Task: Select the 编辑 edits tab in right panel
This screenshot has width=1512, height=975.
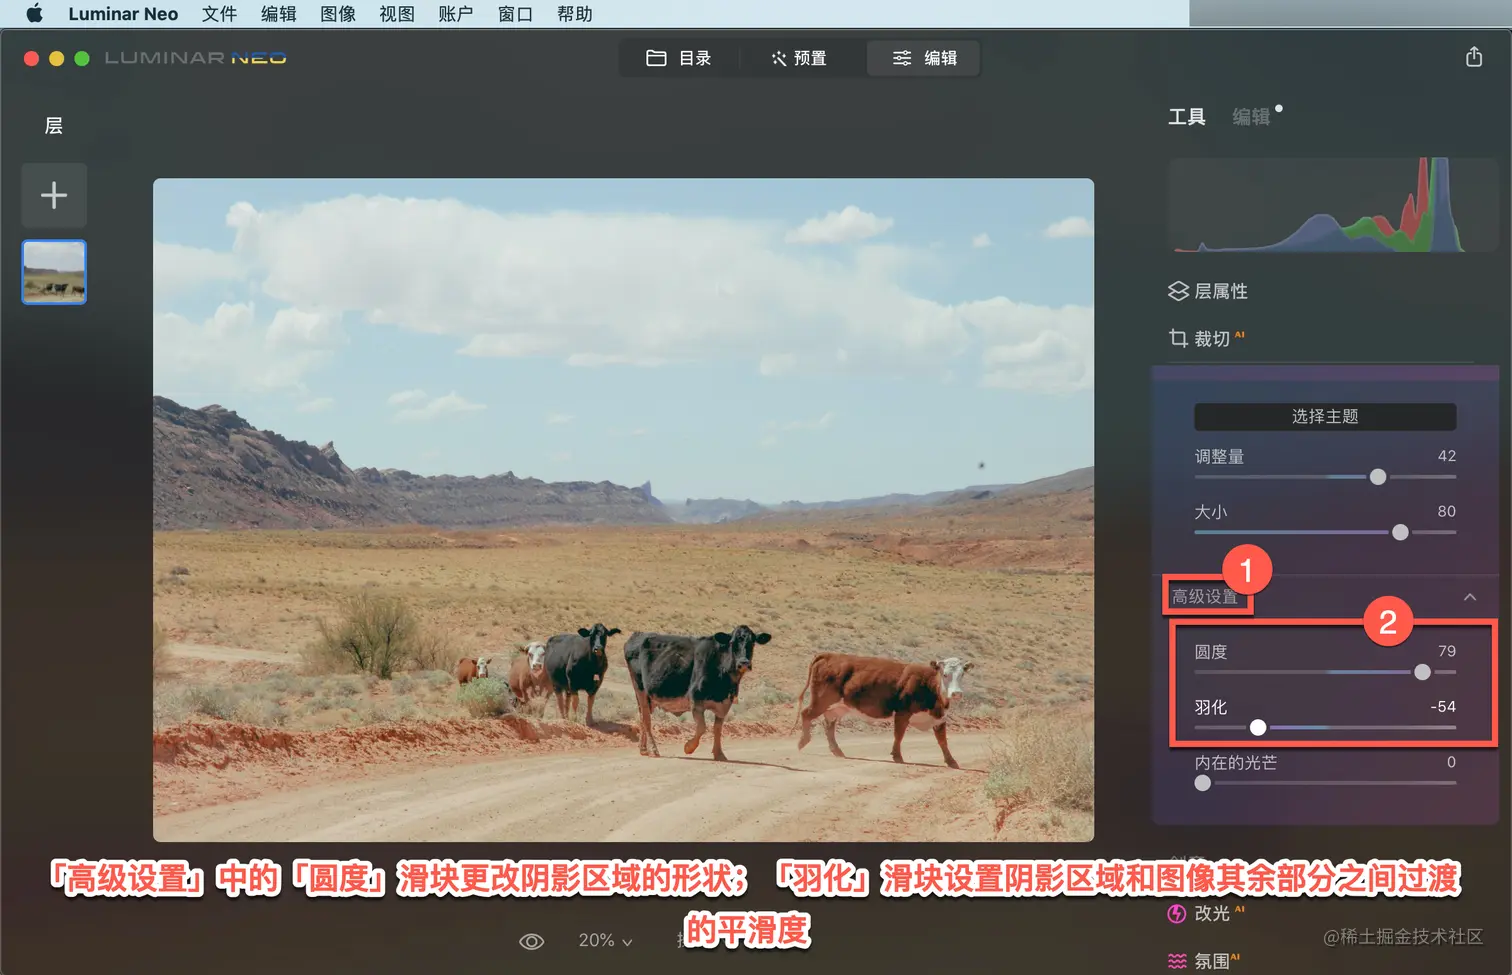Action: coord(1251,117)
